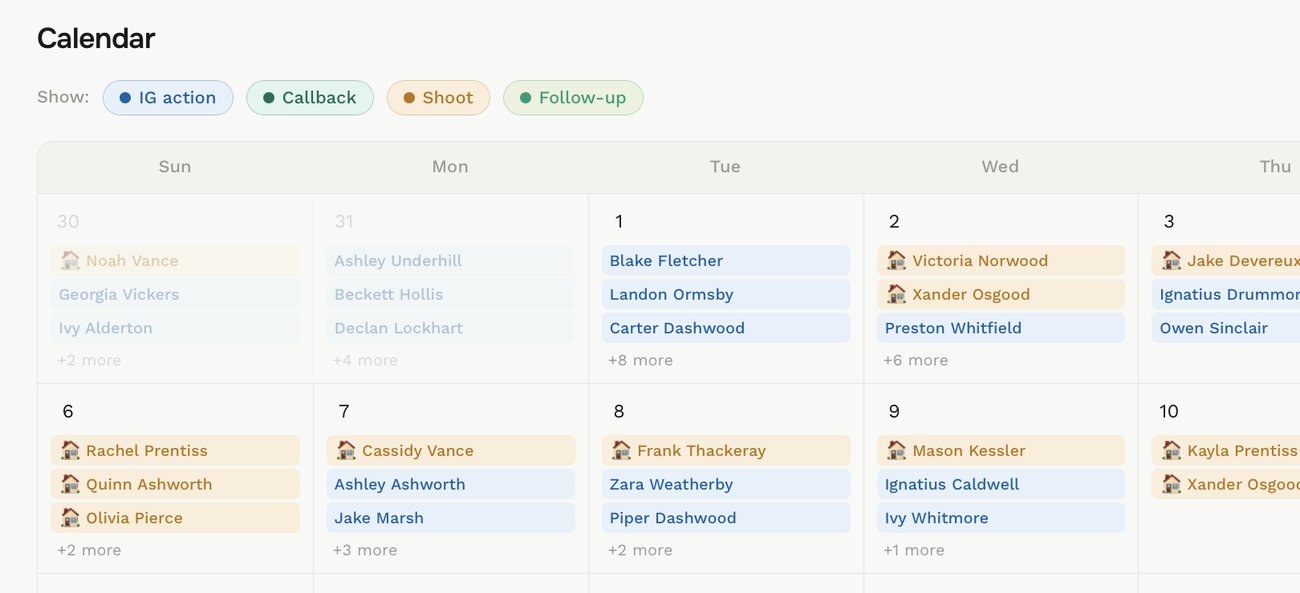Open Preston Whitfield event
Screen dimensions: 1300x593
(x=1001, y=328)
